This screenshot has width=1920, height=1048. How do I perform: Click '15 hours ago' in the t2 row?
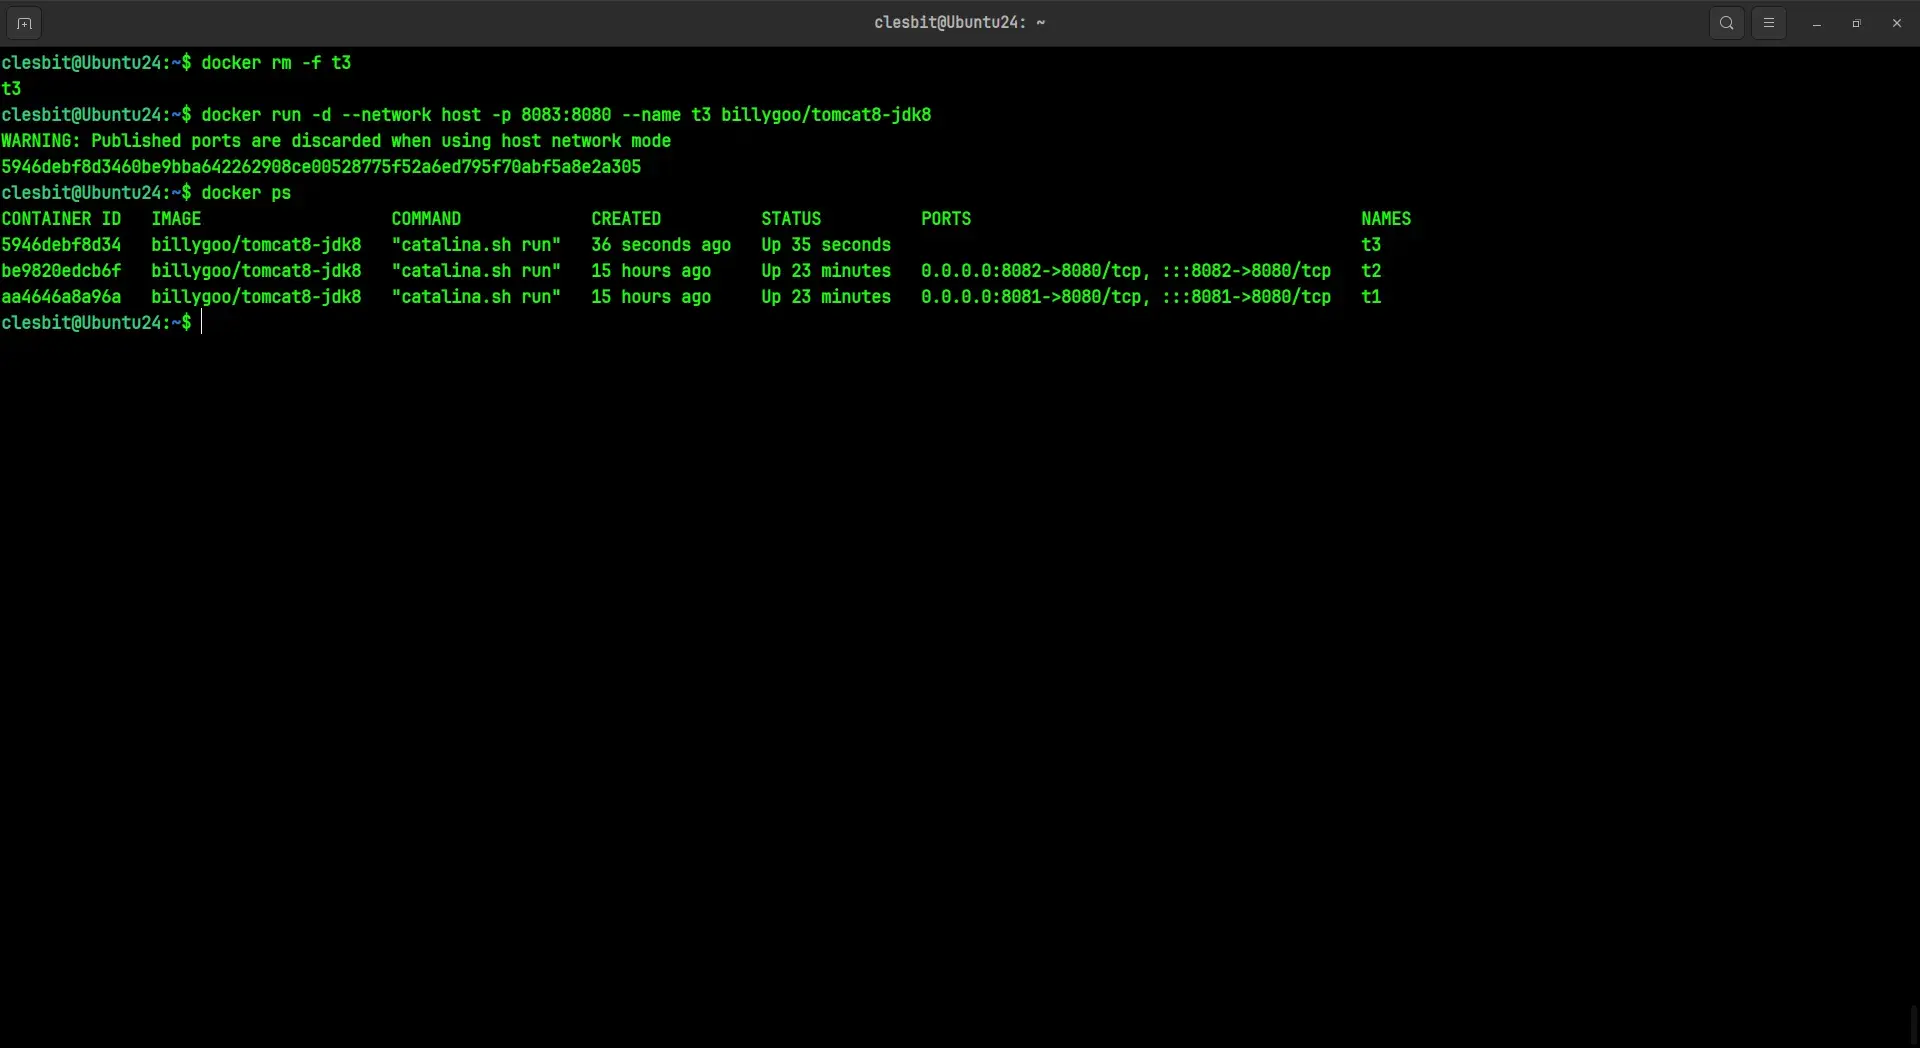click(x=651, y=271)
